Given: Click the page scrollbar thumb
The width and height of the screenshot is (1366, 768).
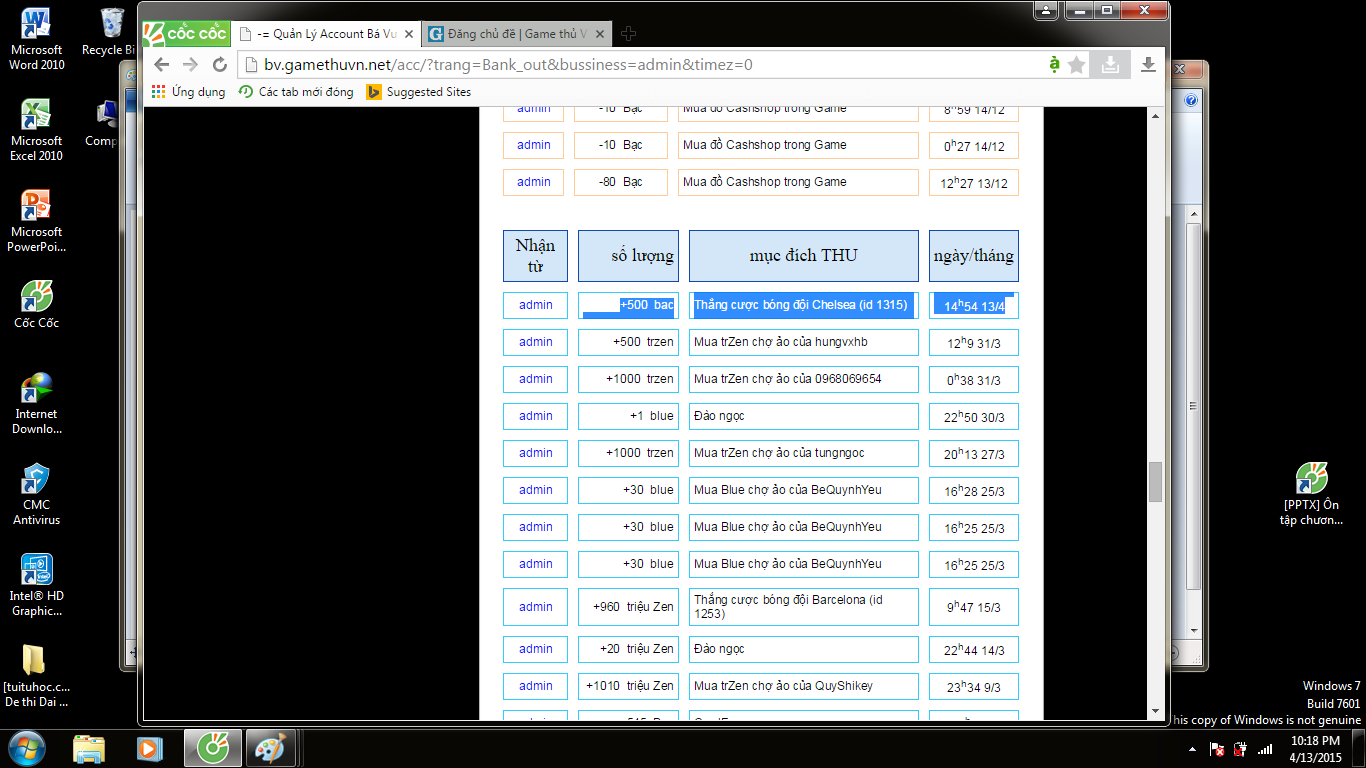Looking at the screenshot, I should coord(1156,482).
